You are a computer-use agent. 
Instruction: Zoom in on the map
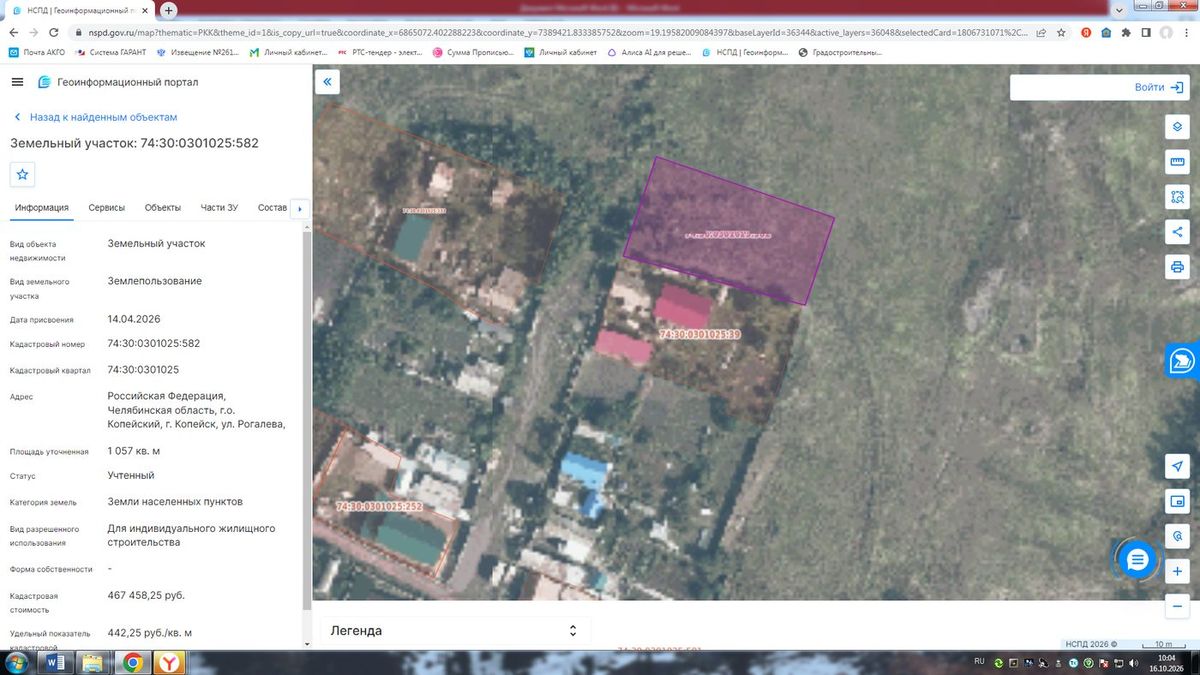(1177, 571)
